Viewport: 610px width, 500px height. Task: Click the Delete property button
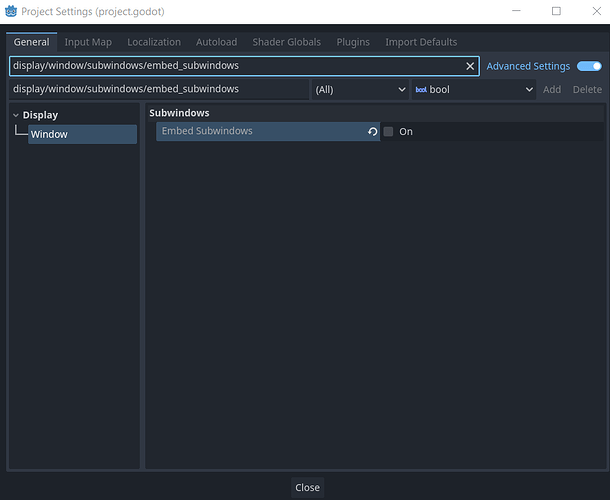[587, 89]
